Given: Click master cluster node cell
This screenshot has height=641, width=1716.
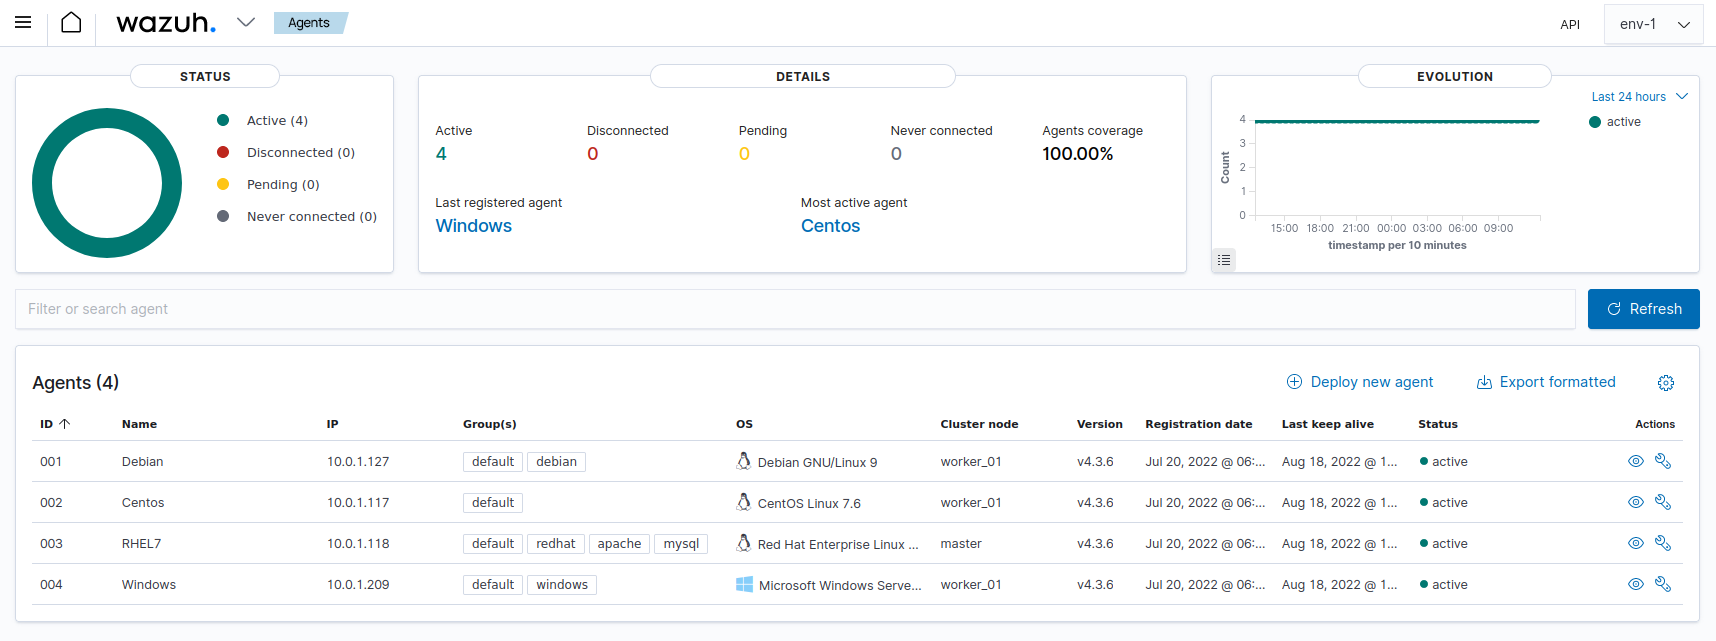Looking at the screenshot, I should [961, 543].
